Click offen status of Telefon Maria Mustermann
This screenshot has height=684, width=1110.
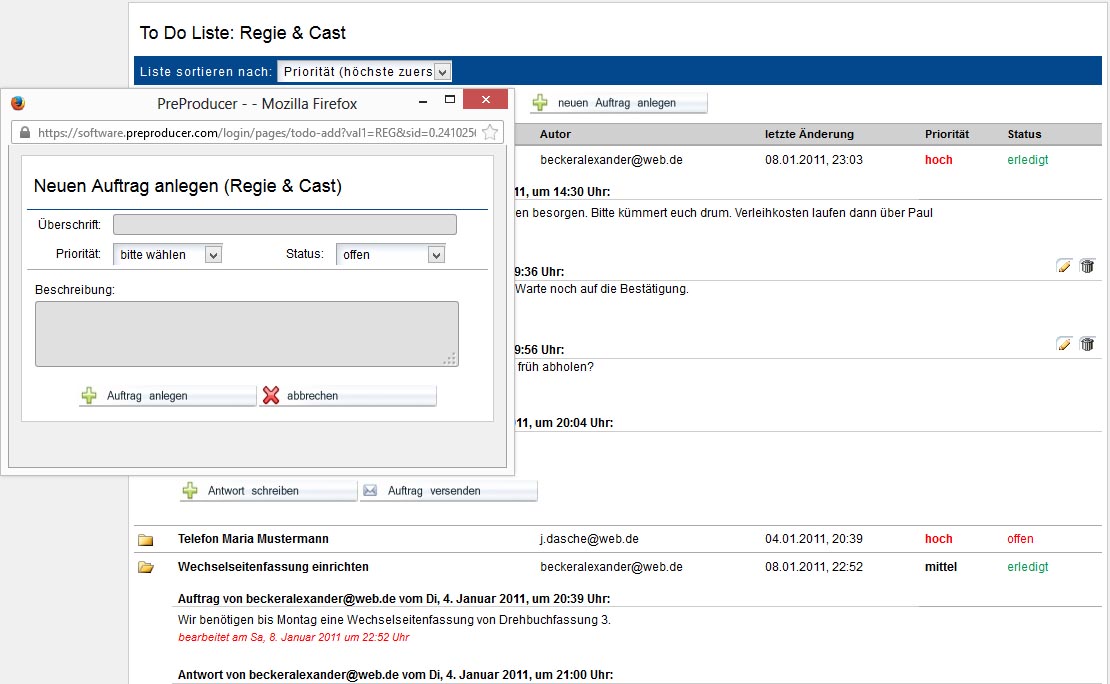(x=1020, y=539)
